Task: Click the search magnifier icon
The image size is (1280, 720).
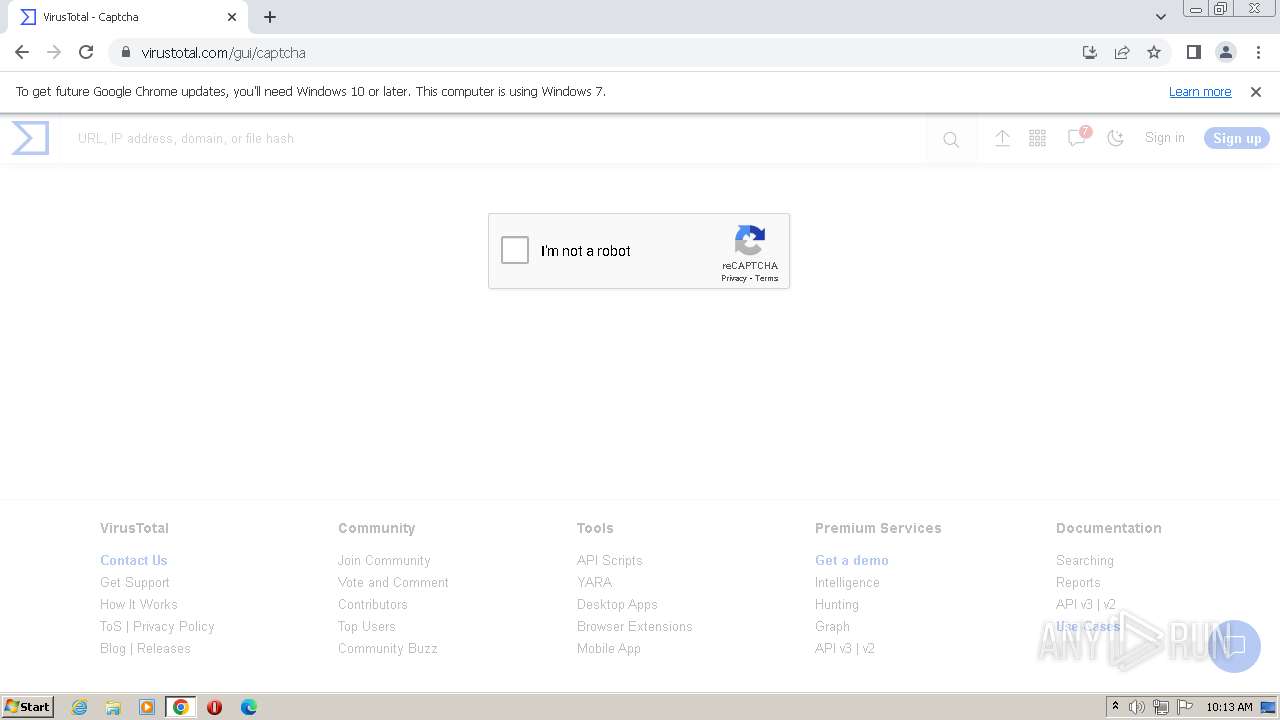Action: 951,140
